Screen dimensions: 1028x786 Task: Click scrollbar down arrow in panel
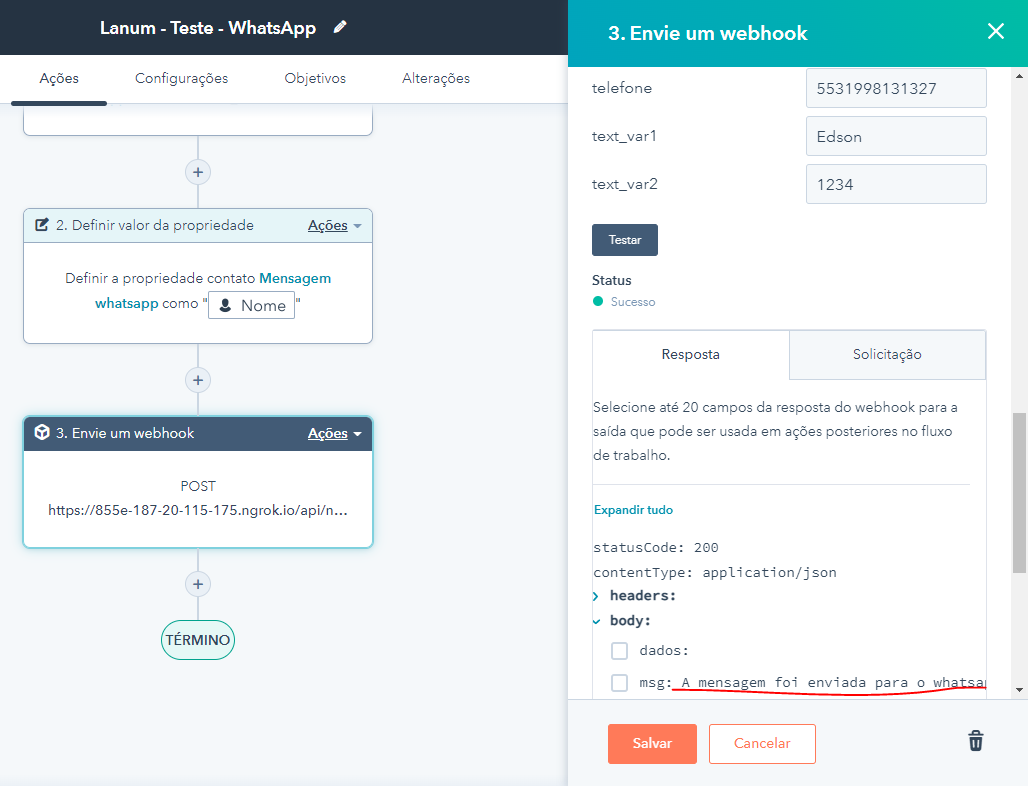click(1019, 690)
